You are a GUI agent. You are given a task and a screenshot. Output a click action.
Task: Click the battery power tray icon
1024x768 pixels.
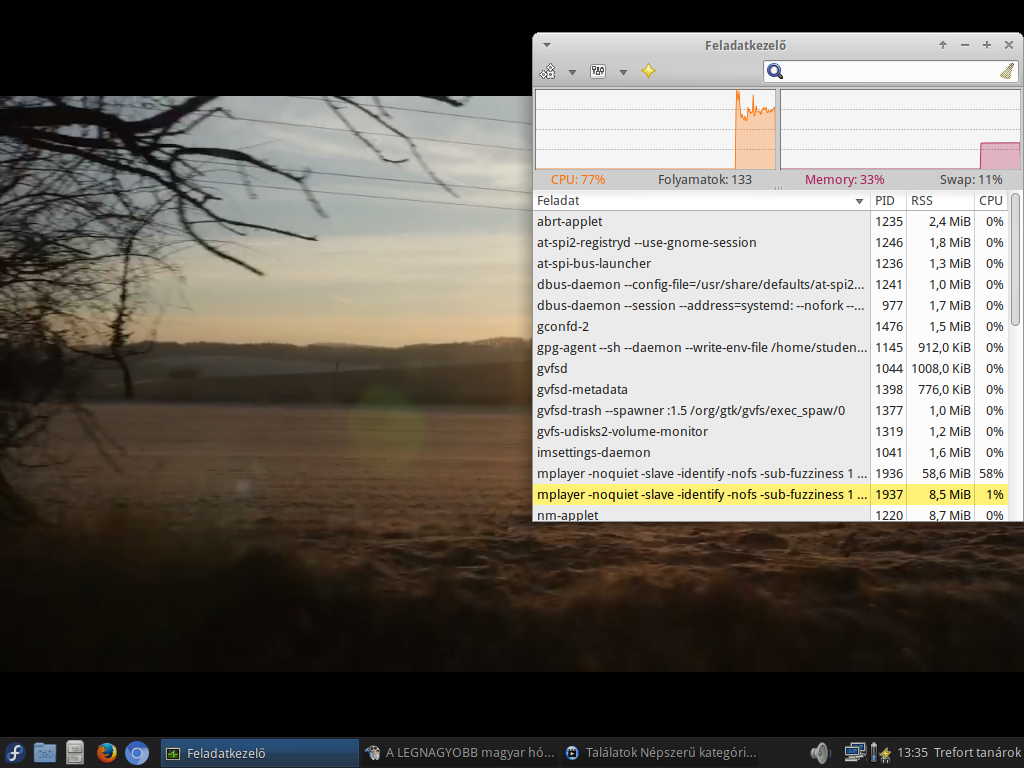click(x=880, y=753)
